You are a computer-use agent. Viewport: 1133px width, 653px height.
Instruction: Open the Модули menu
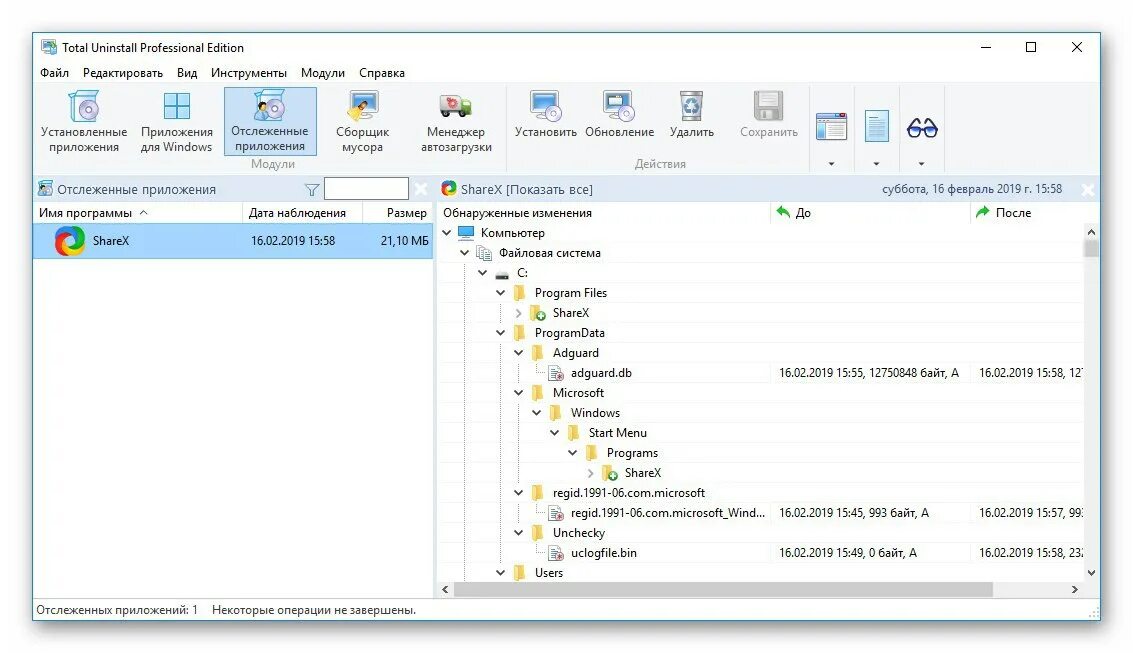(x=323, y=73)
